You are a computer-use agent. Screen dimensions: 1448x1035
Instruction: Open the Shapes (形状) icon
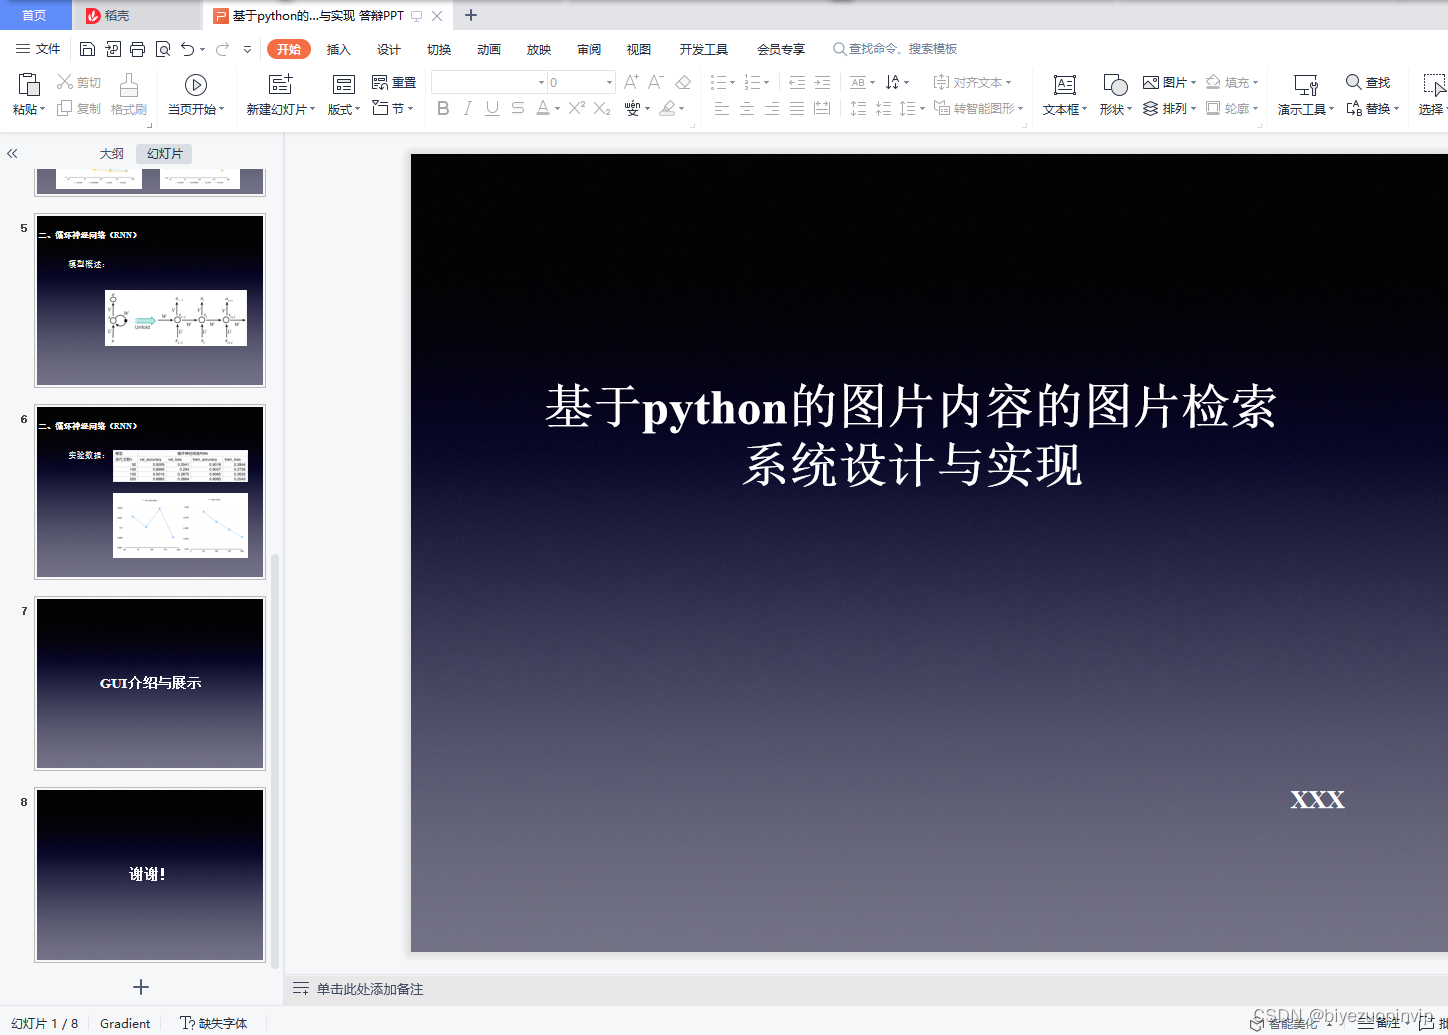click(1115, 85)
